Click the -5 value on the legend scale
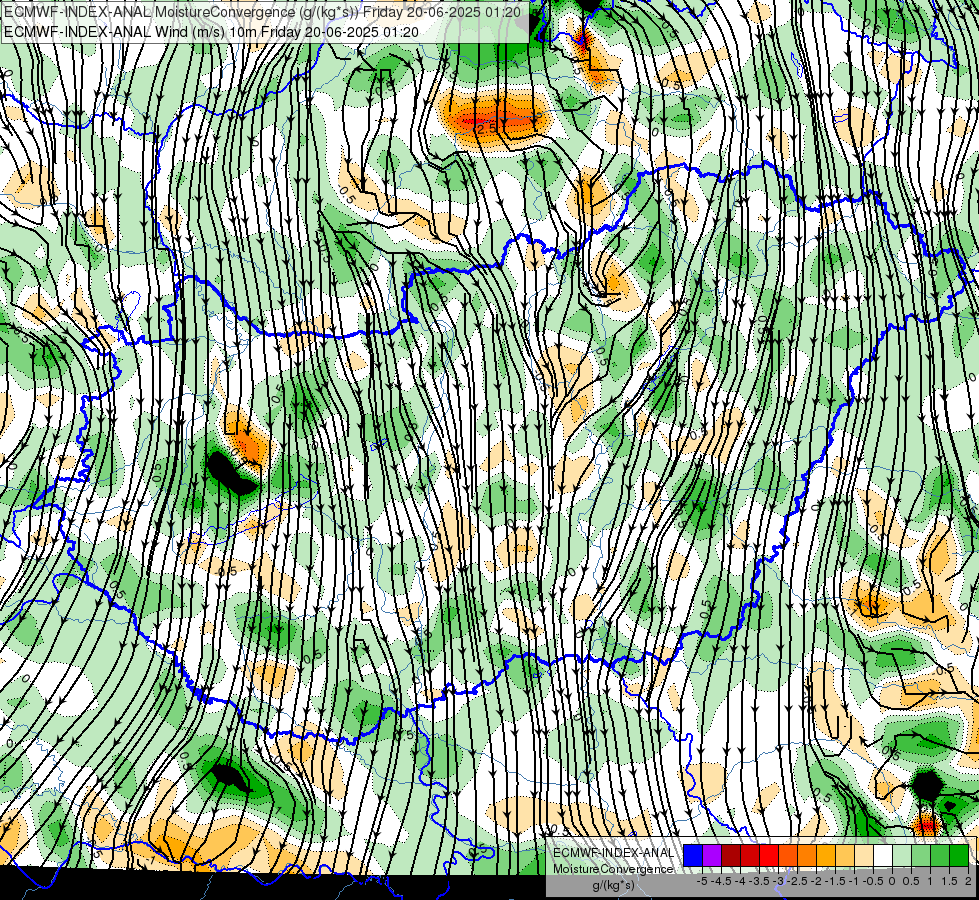This screenshot has width=979, height=900. (x=702, y=881)
